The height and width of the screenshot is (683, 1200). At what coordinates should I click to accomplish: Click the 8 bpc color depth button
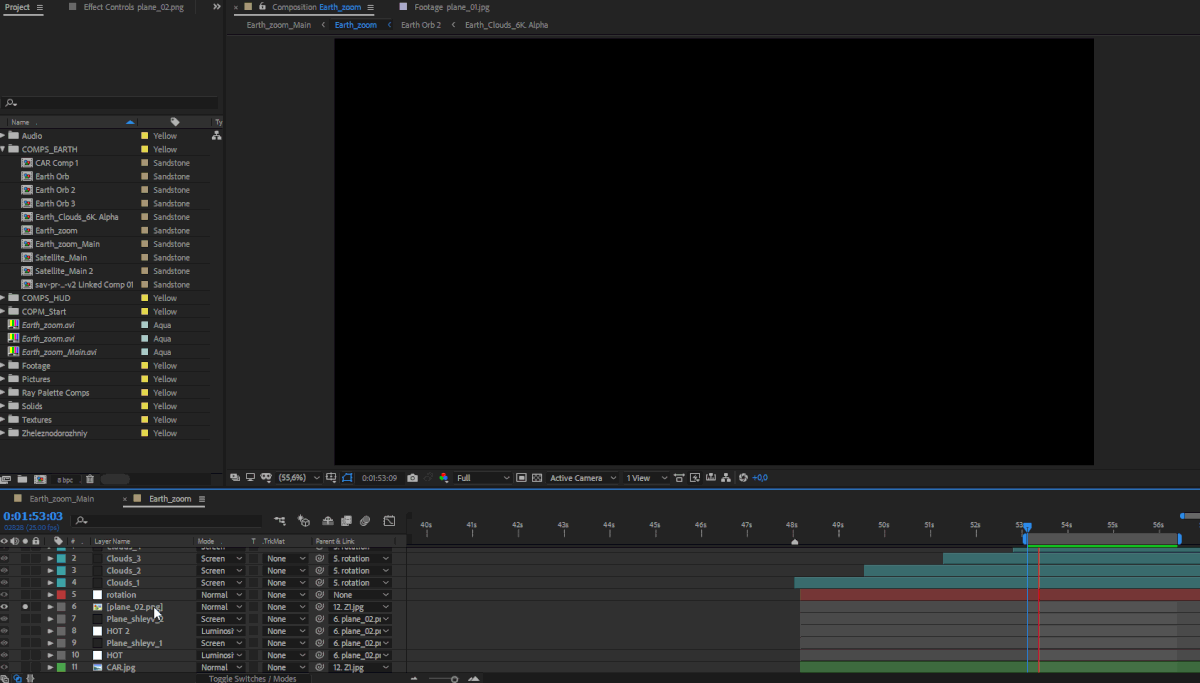(65, 480)
